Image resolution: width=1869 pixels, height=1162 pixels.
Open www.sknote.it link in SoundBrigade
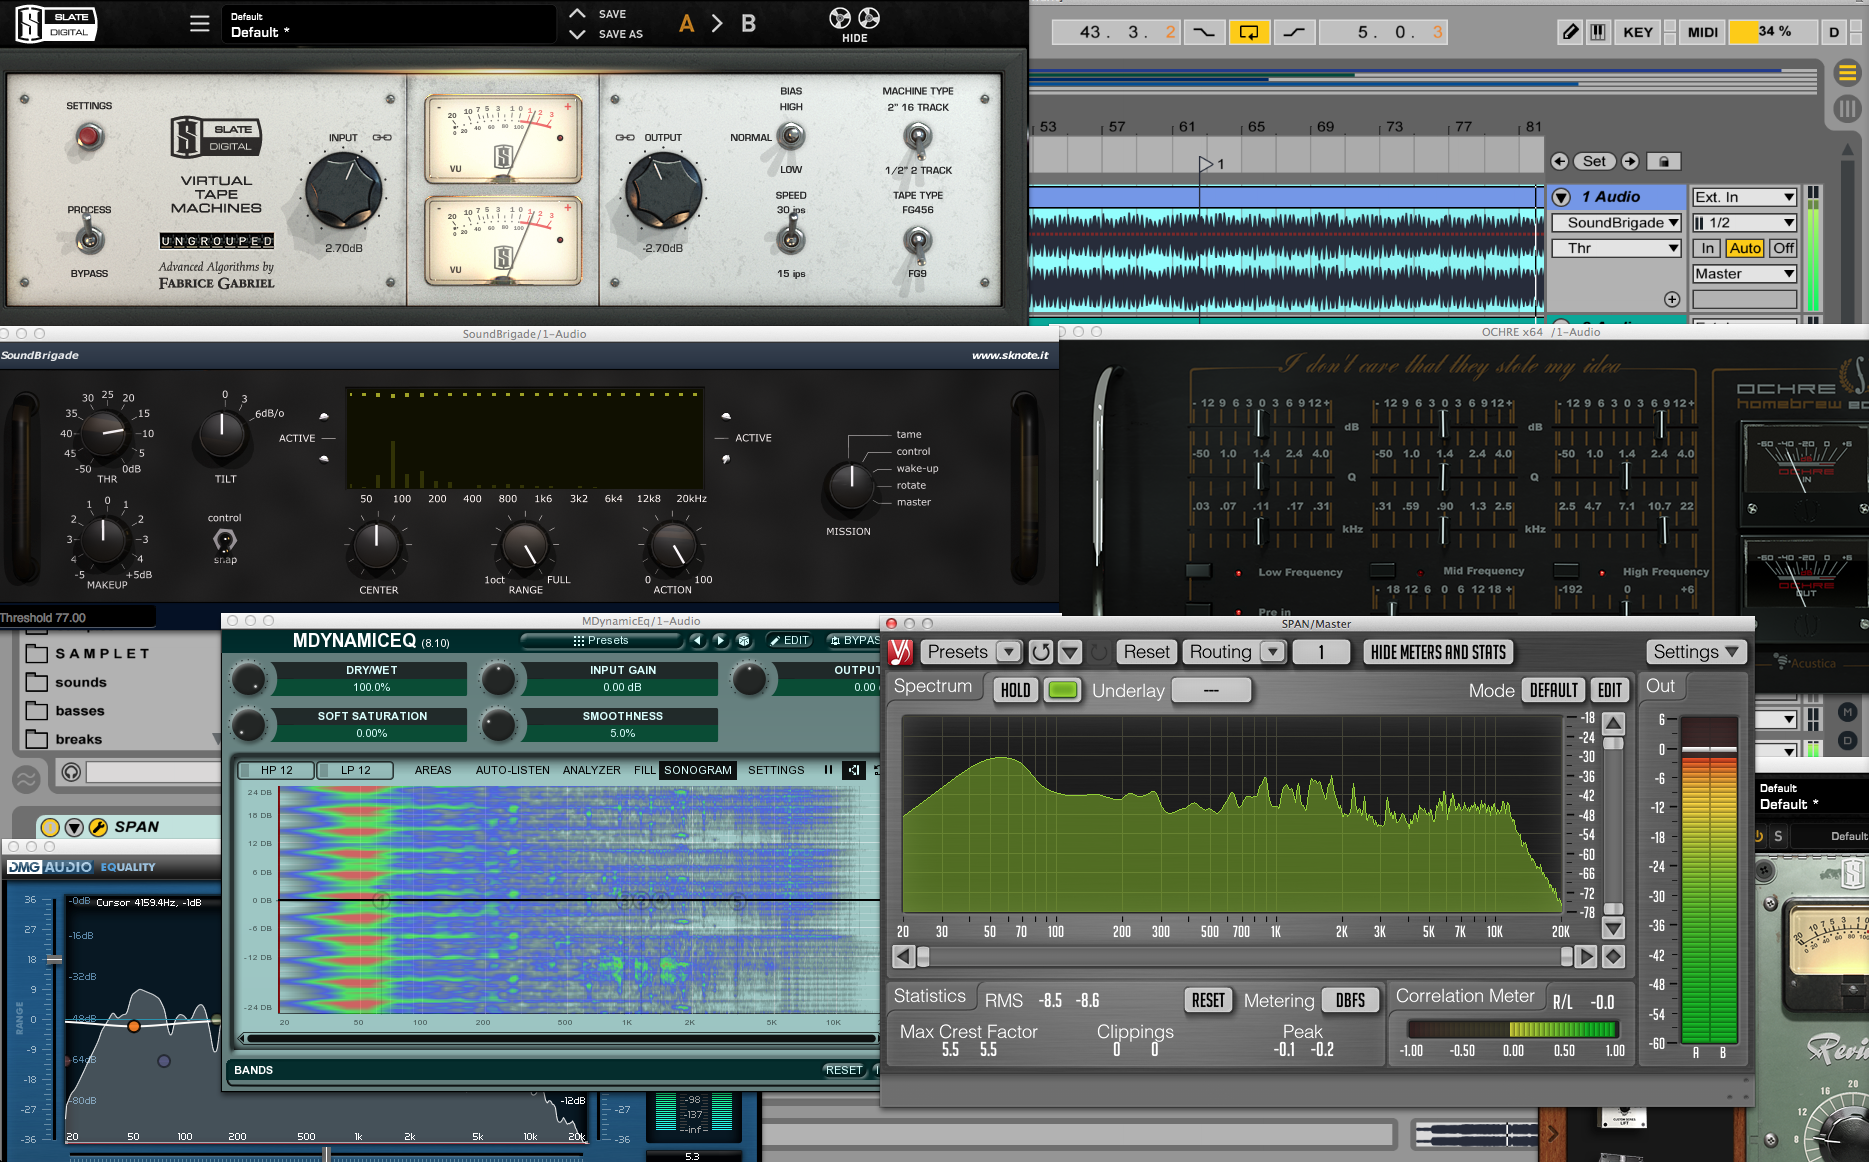[x=1010, y=355]
